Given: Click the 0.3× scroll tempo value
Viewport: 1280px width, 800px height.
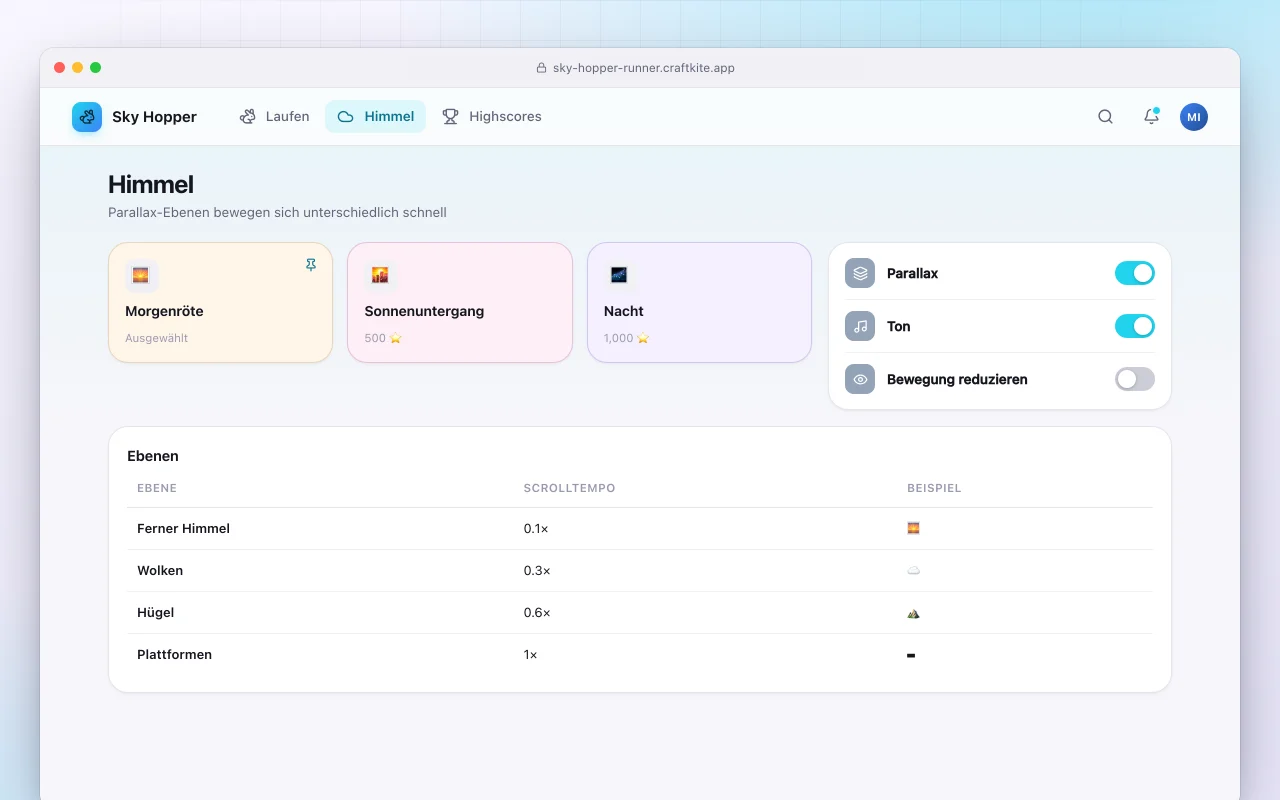Looking at the screenshot, I should tap(537, 570).
